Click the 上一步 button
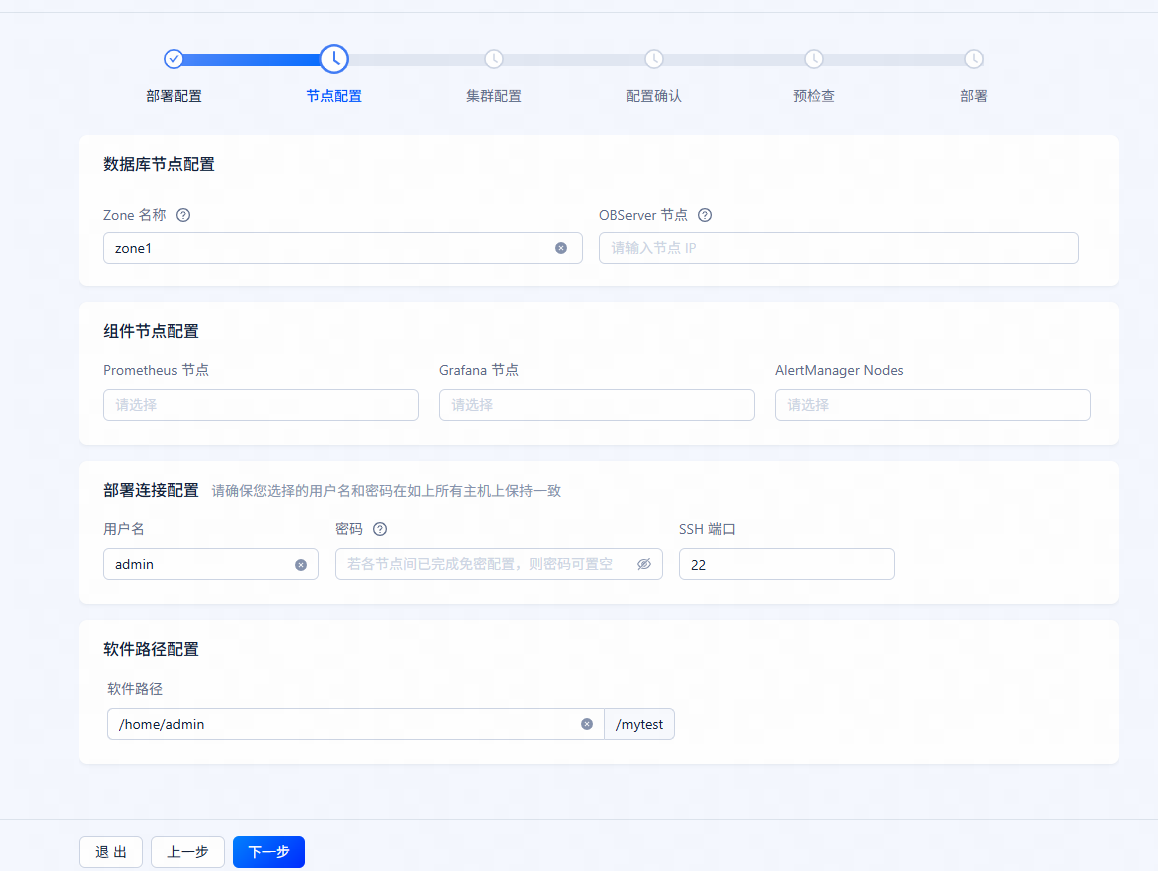 pos(188,852)
